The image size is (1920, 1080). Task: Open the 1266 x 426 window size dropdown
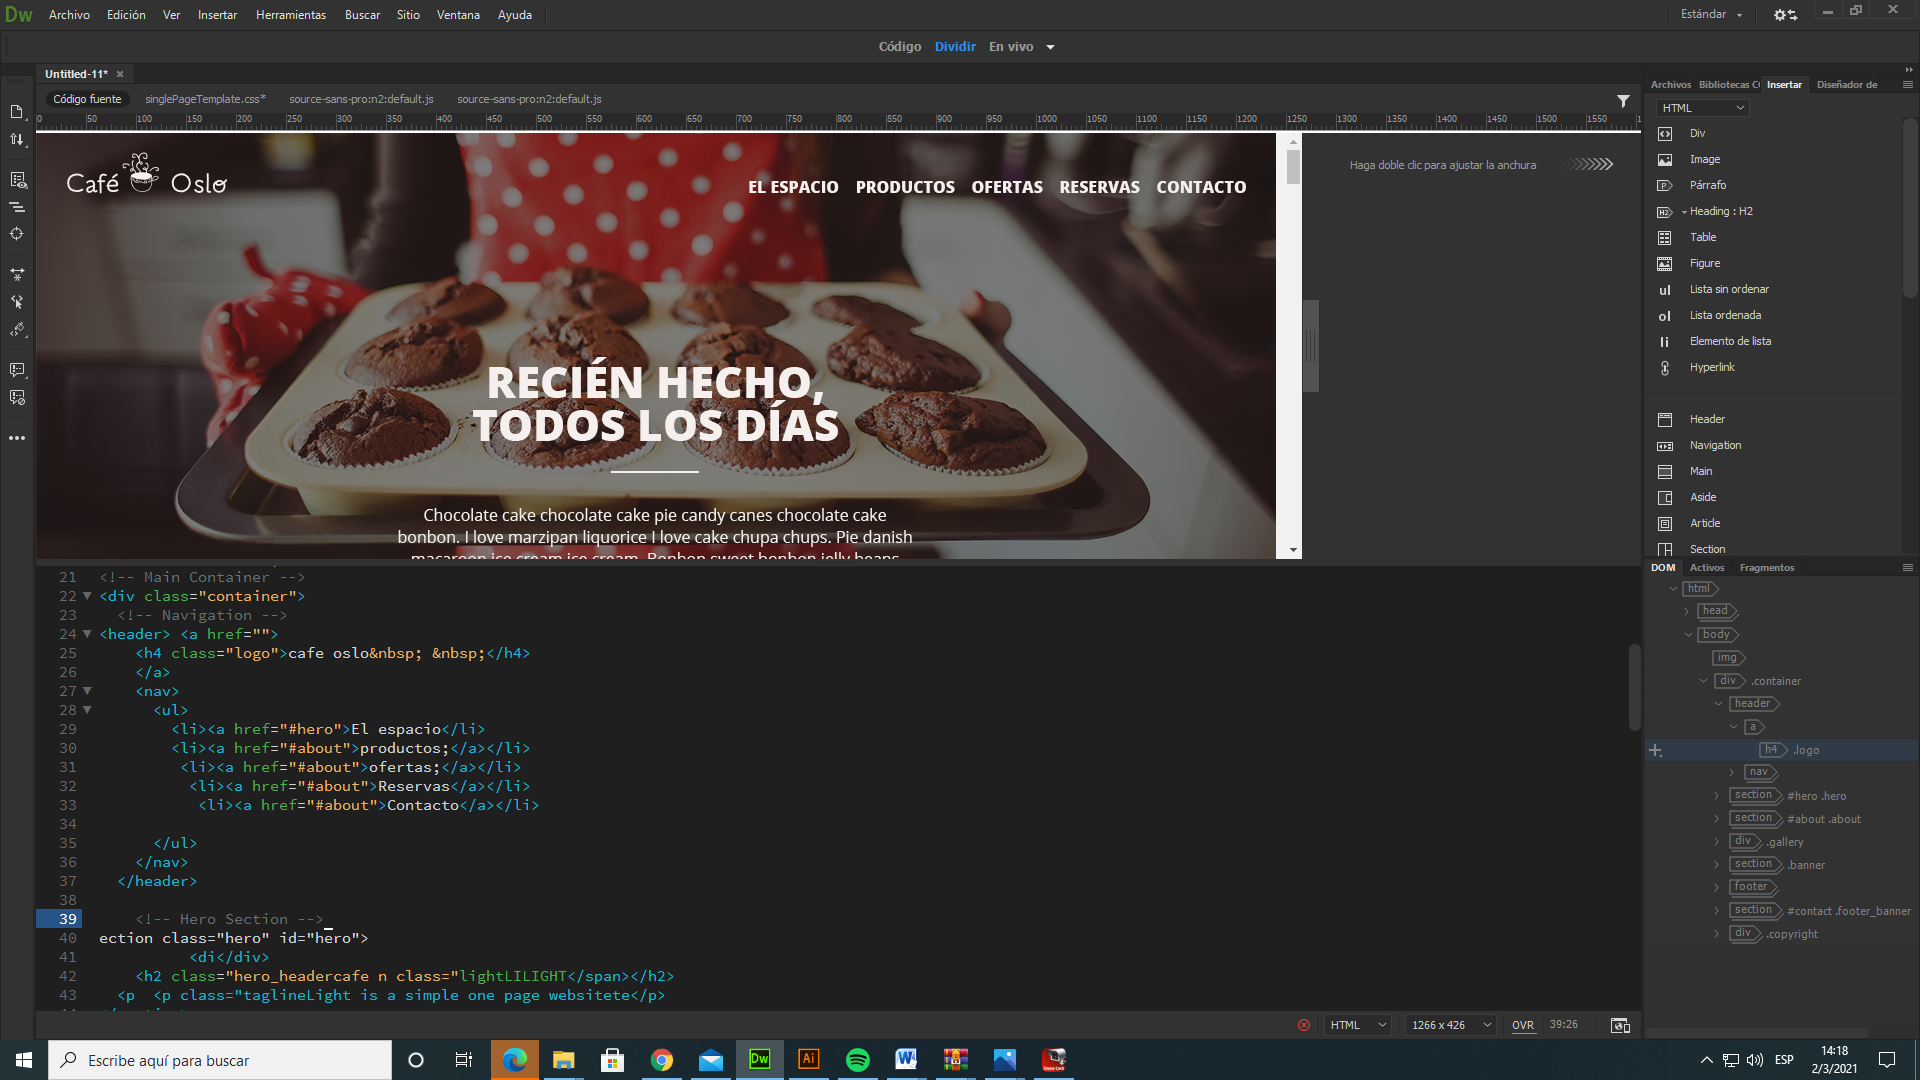point(1451,1025)
